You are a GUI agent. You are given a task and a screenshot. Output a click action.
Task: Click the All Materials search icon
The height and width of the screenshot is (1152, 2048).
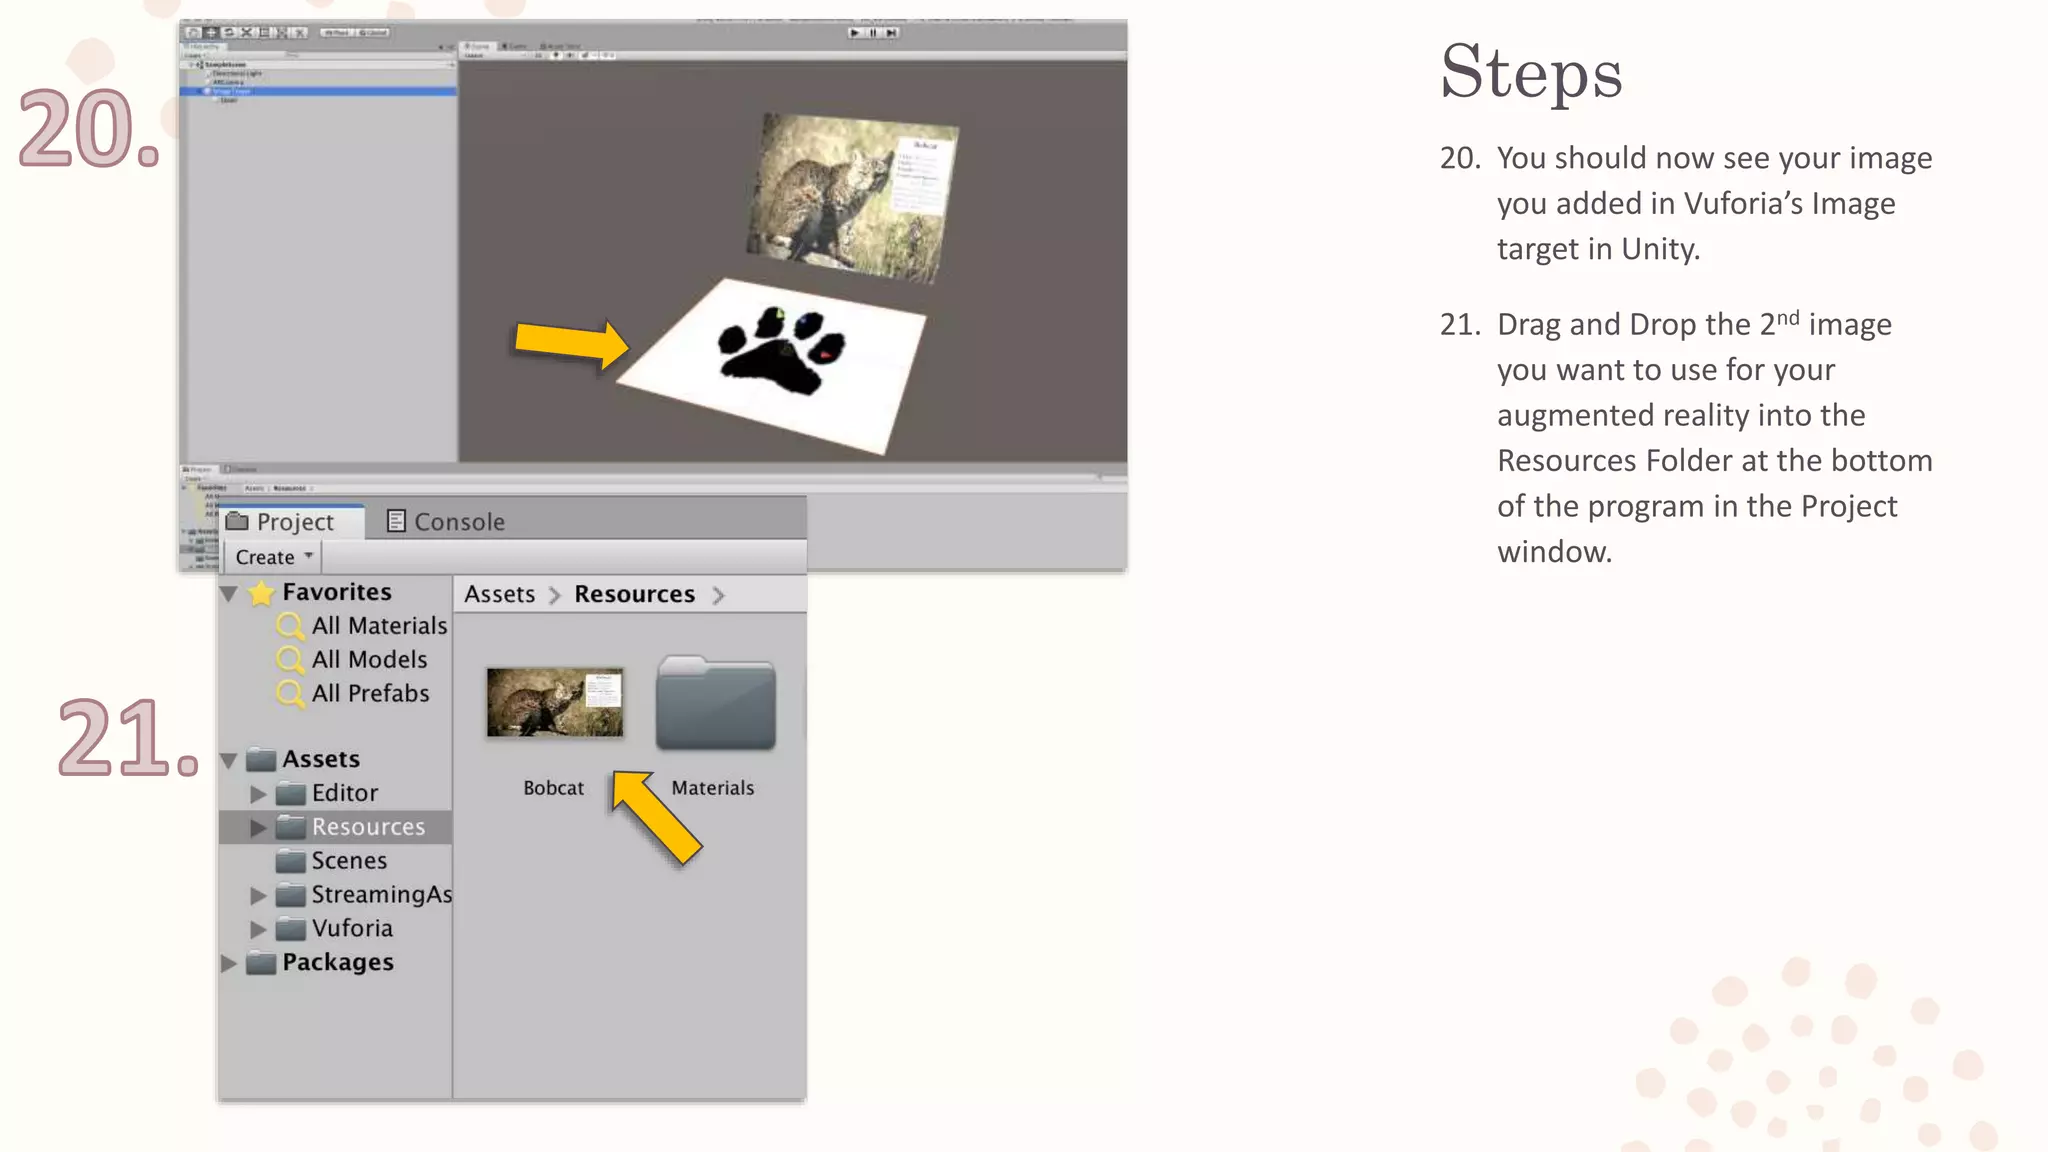pyautogui.click(x=290, y=627)
